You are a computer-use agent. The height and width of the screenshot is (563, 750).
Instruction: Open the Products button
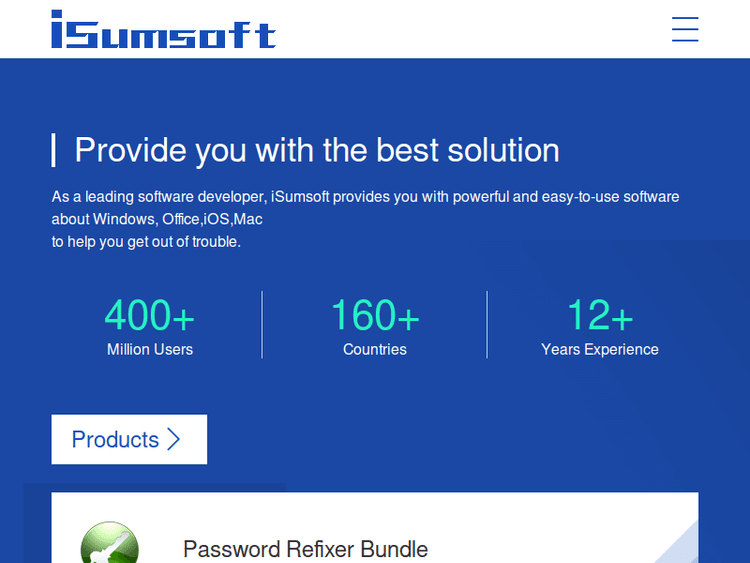(129, 439)
